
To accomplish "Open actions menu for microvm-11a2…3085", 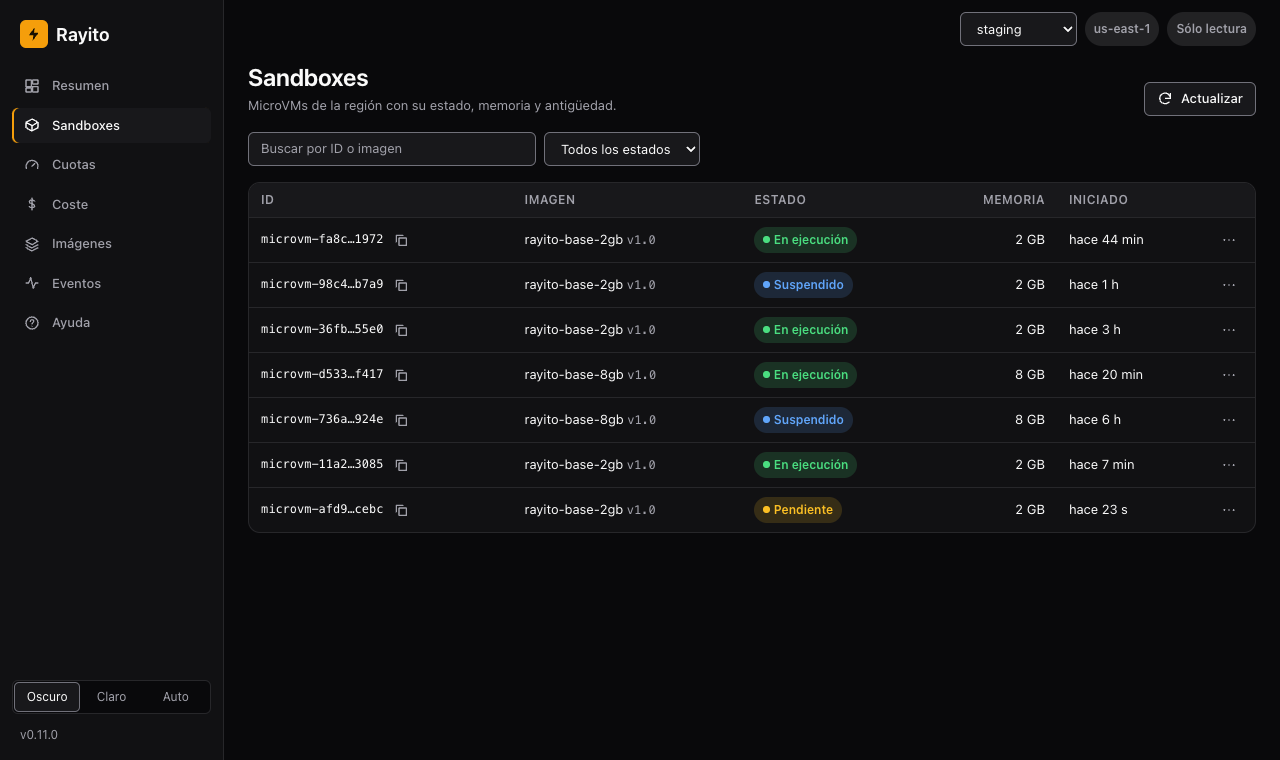I will click(x=1229, y=465).
